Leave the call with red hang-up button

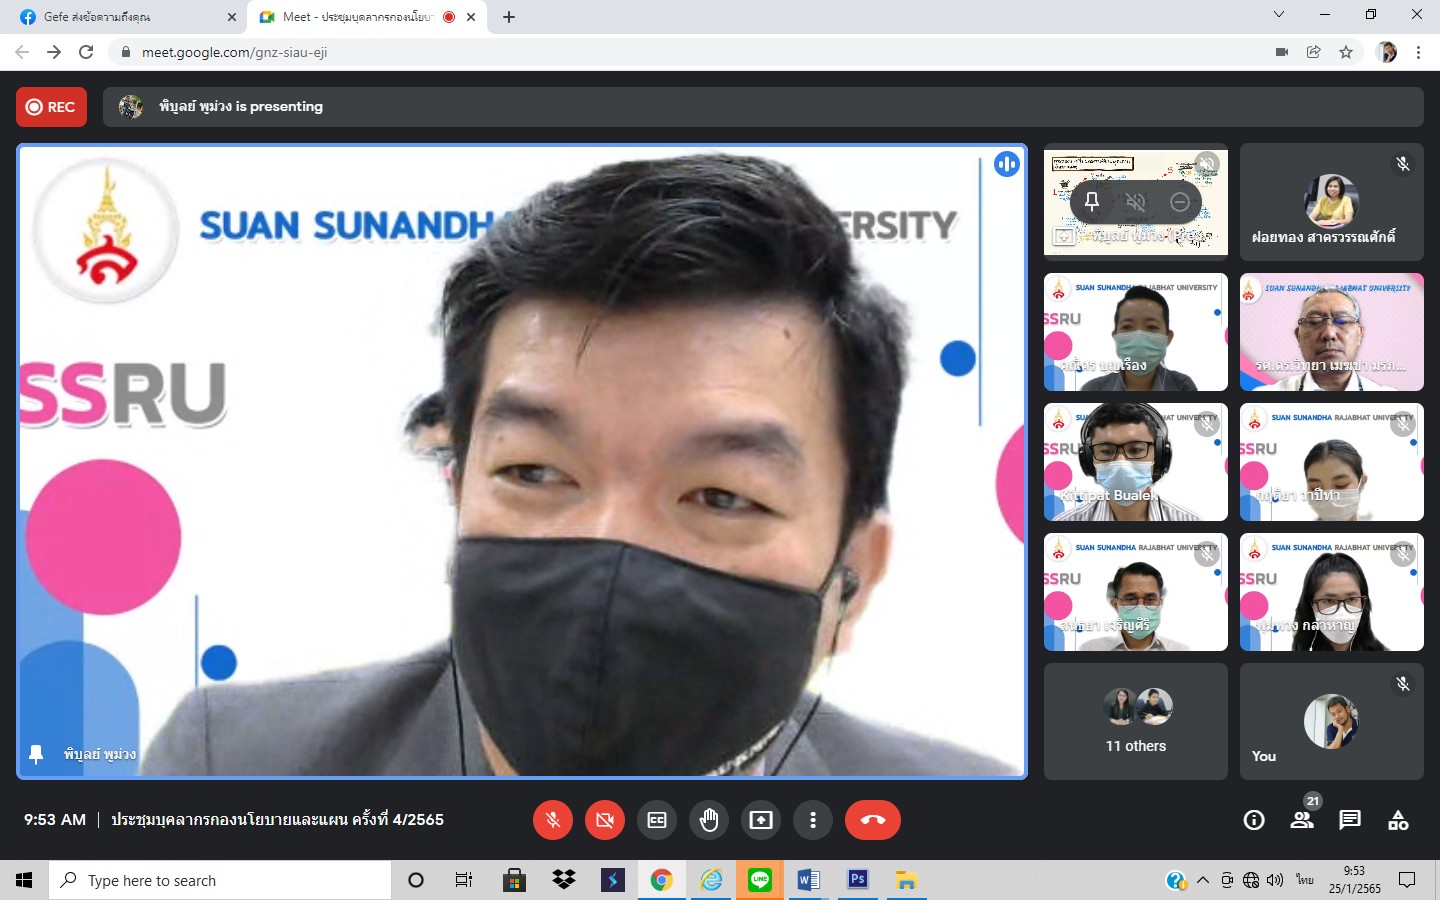click(x=872, y=820)
